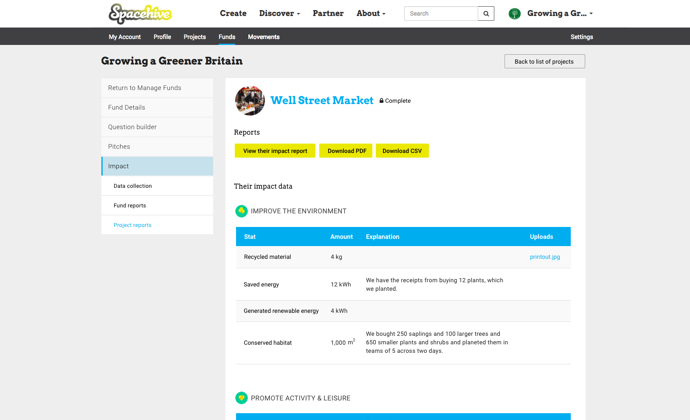Open the printout.jpg upload link

click(x=545, y=257)
